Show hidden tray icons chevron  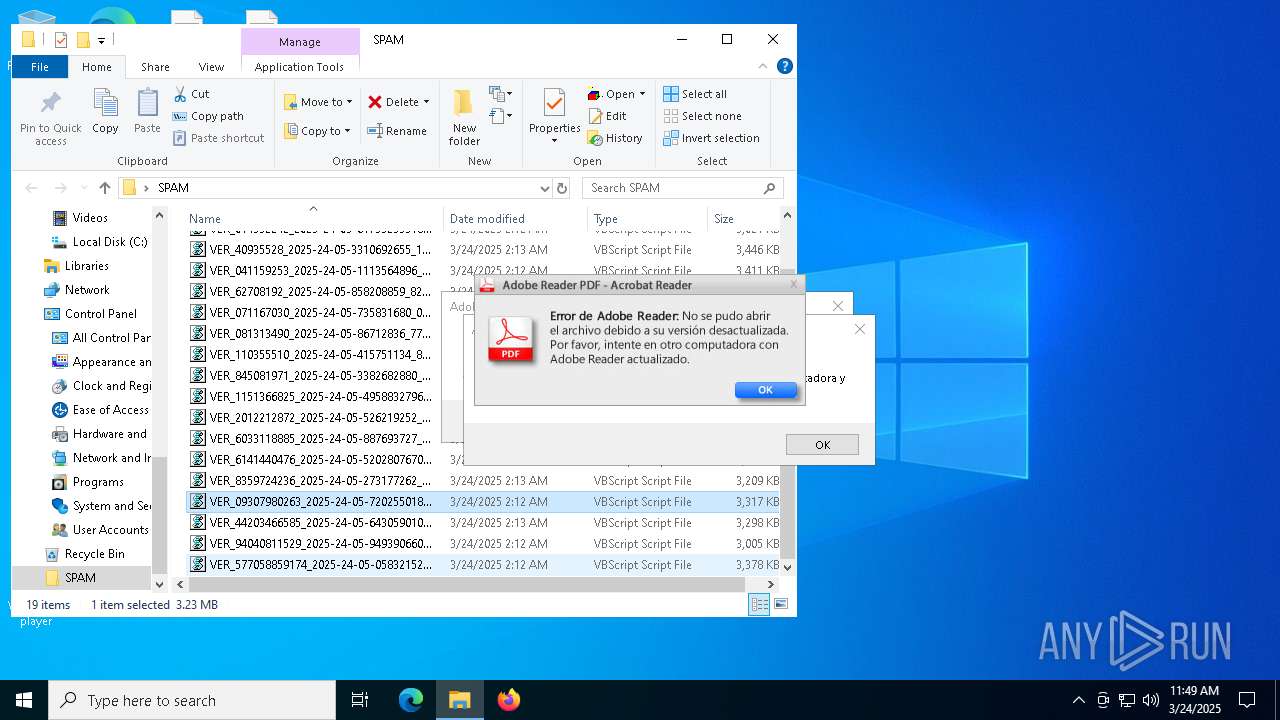1078,700
